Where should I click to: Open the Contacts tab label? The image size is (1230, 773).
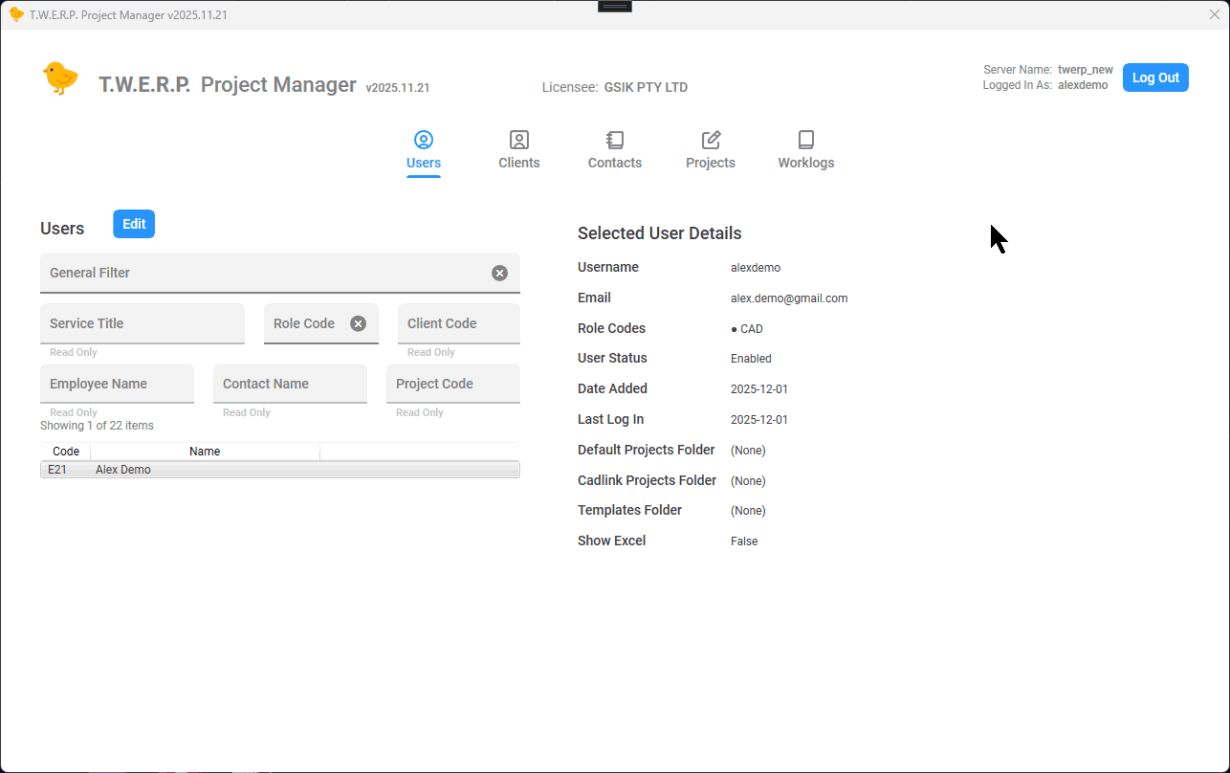(x=615, y=163)
